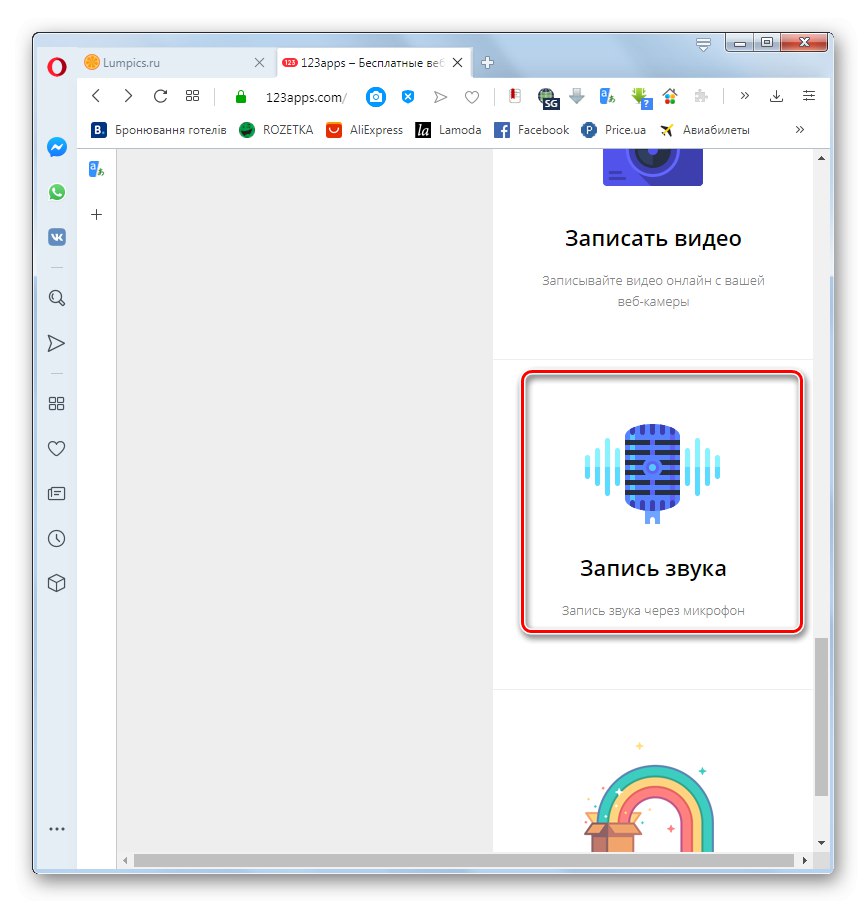Add page to bookmarks heart in address bar
Image resolution: width=867 pixels, height=907 pixels.
[x=472, y=97]
